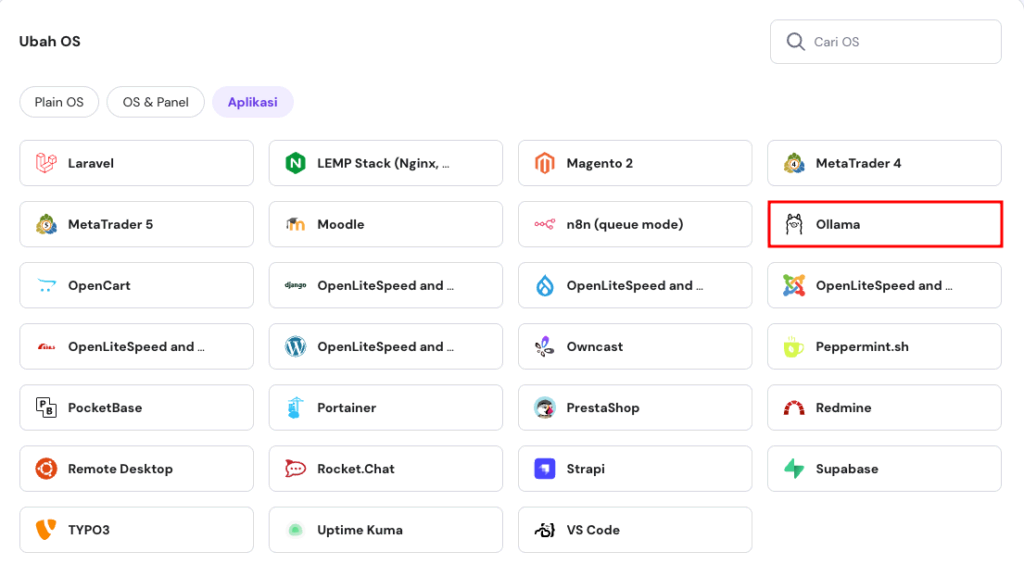Type in the Cari OS search field
Image resolution: width=1024 pixels, height=564 pixels.
[x=900, y=42]
